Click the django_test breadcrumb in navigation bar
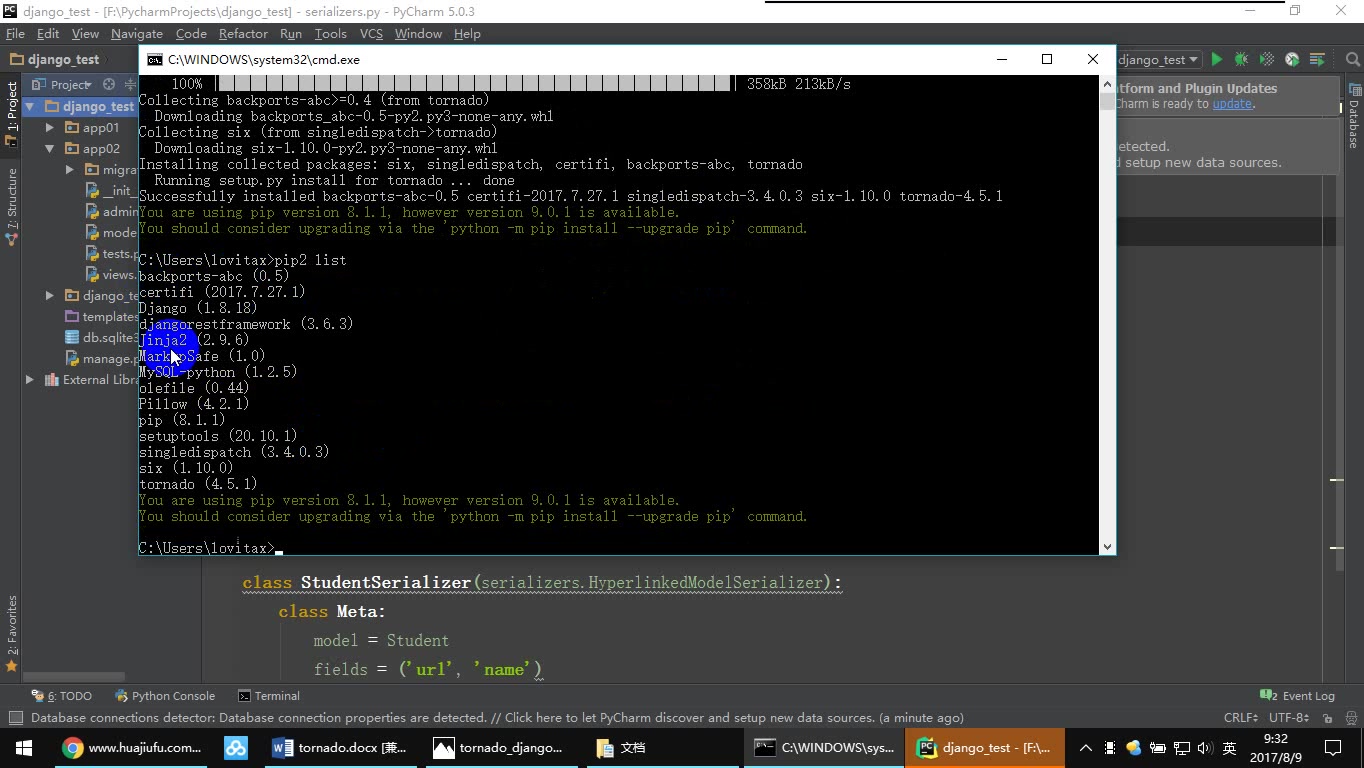Image resolution: width=1364 pixels, height=768 pixels. (x=54, y=59)
